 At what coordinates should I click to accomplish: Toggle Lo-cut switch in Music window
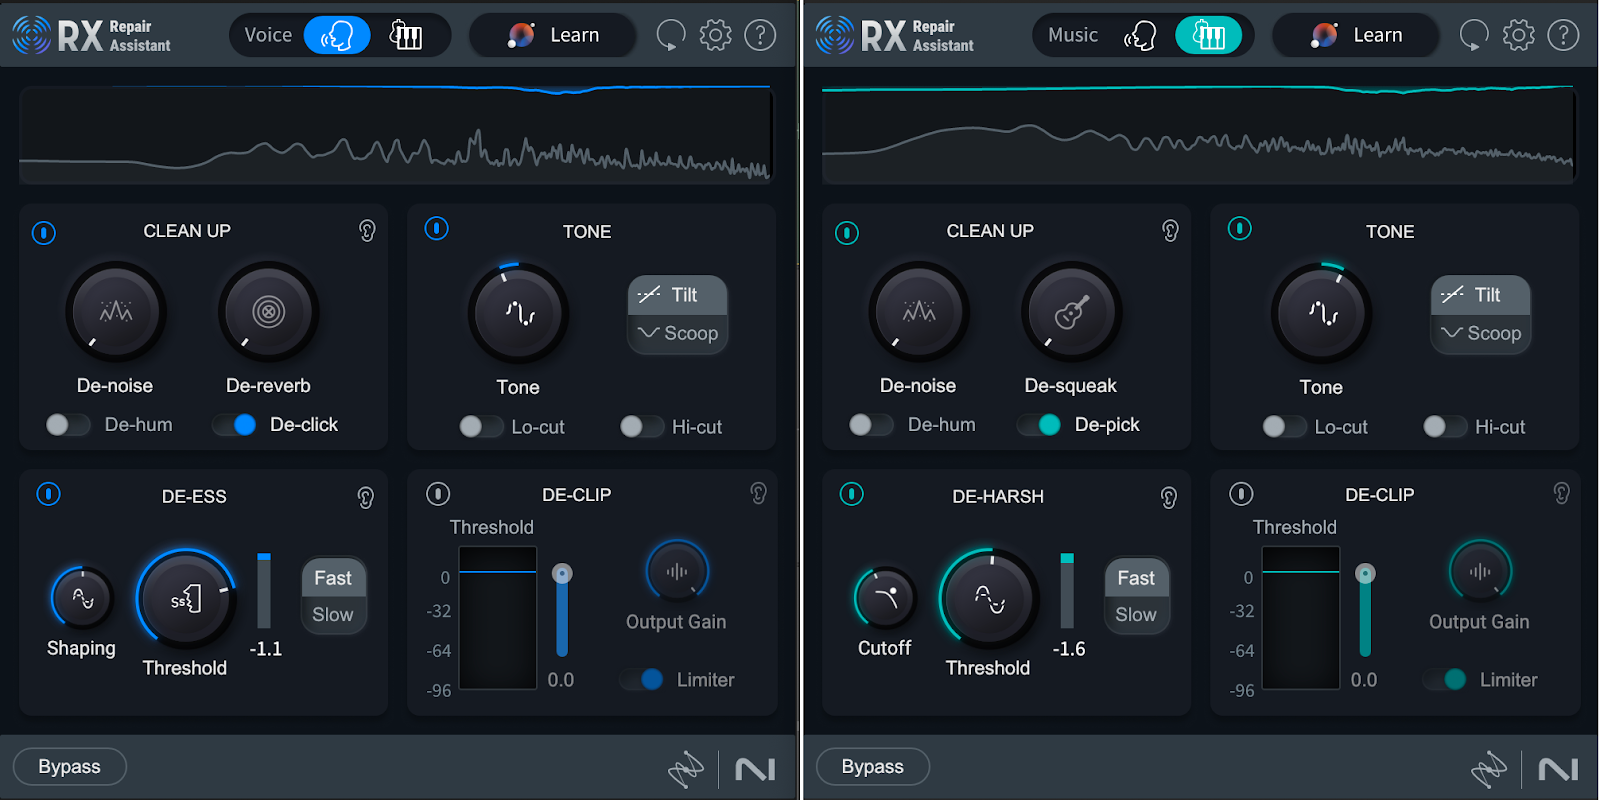[1284, 427]
